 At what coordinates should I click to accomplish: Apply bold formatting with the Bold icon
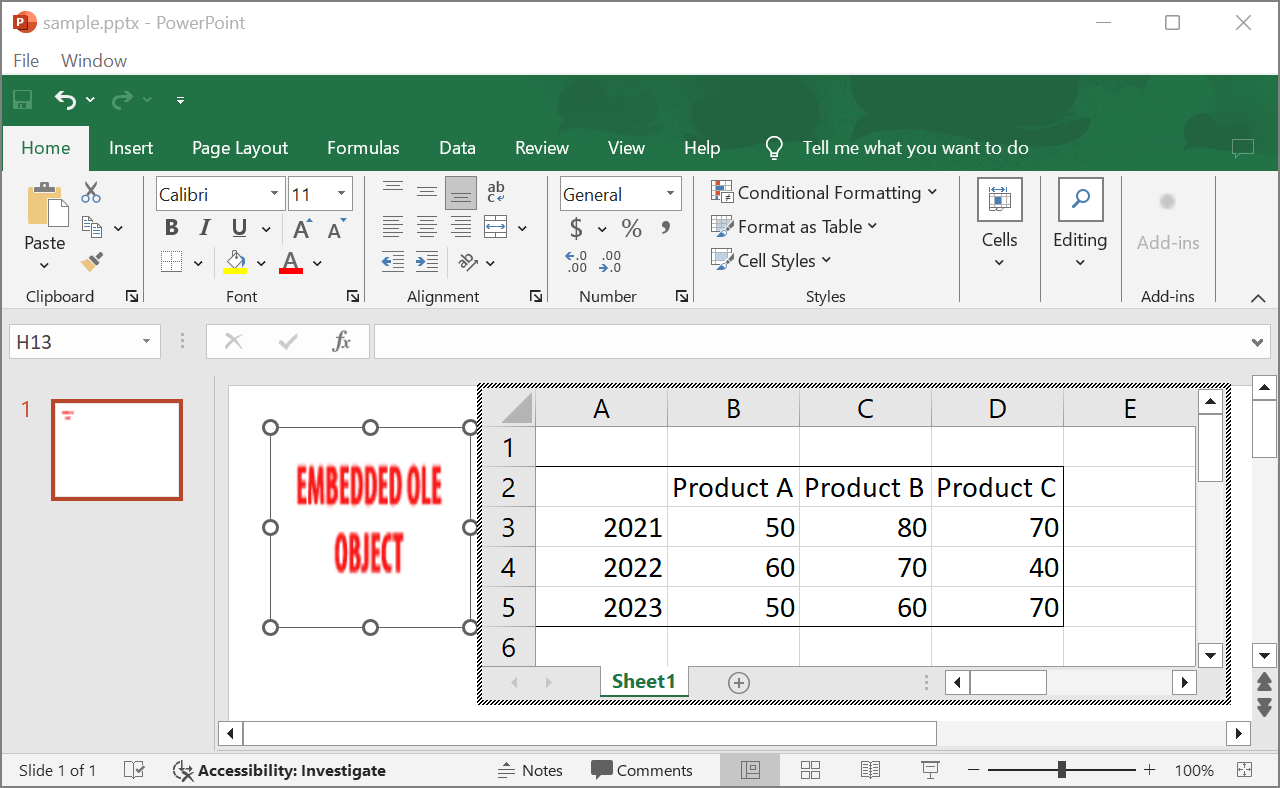(170, 227)
